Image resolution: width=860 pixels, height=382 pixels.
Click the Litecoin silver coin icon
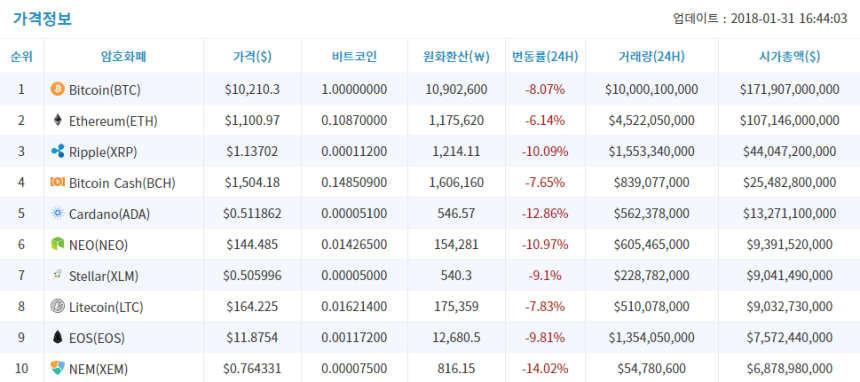coord(58,306)
